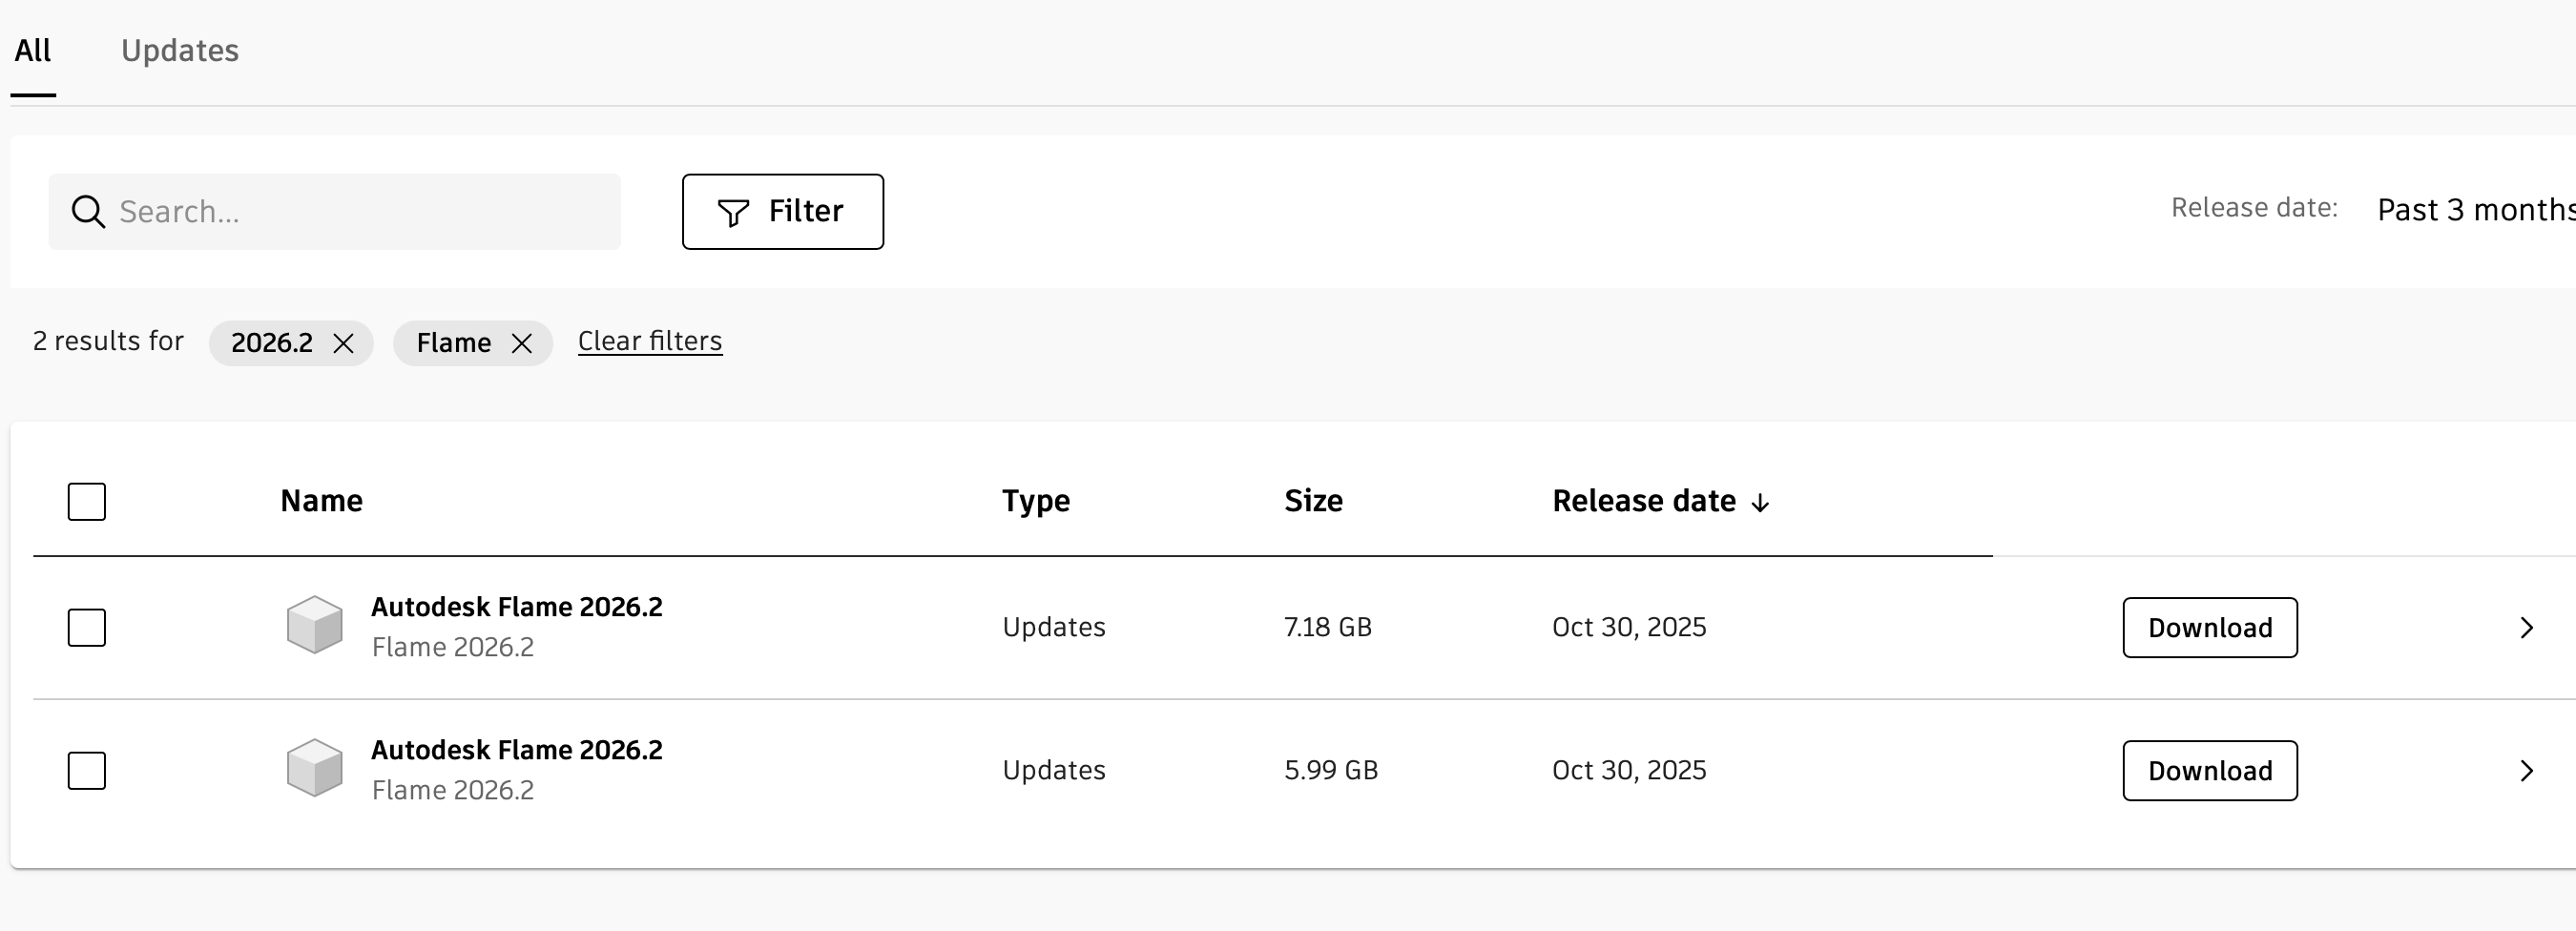Select the 7.18 GB Flame 2026.2 checkbox
Viewport: 2576px width, 931px height.
pyautogui.click(x=87, y=628)
